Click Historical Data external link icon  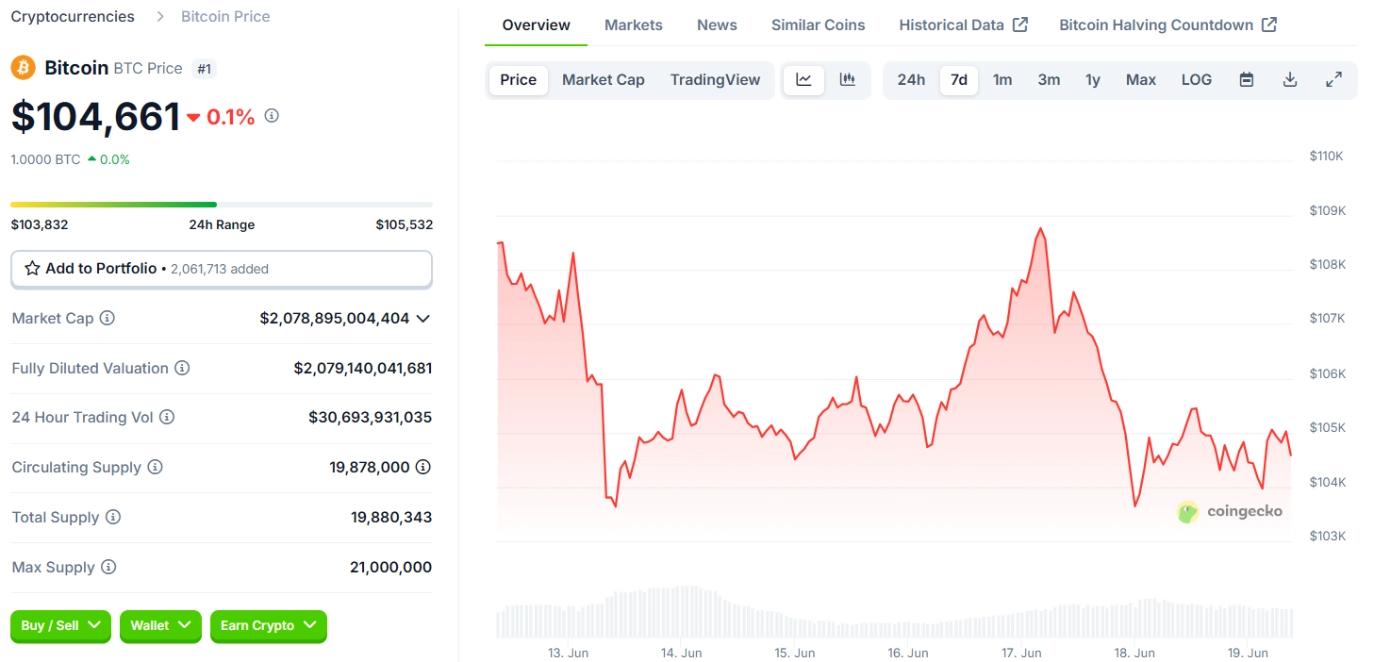coord(1020,25)
